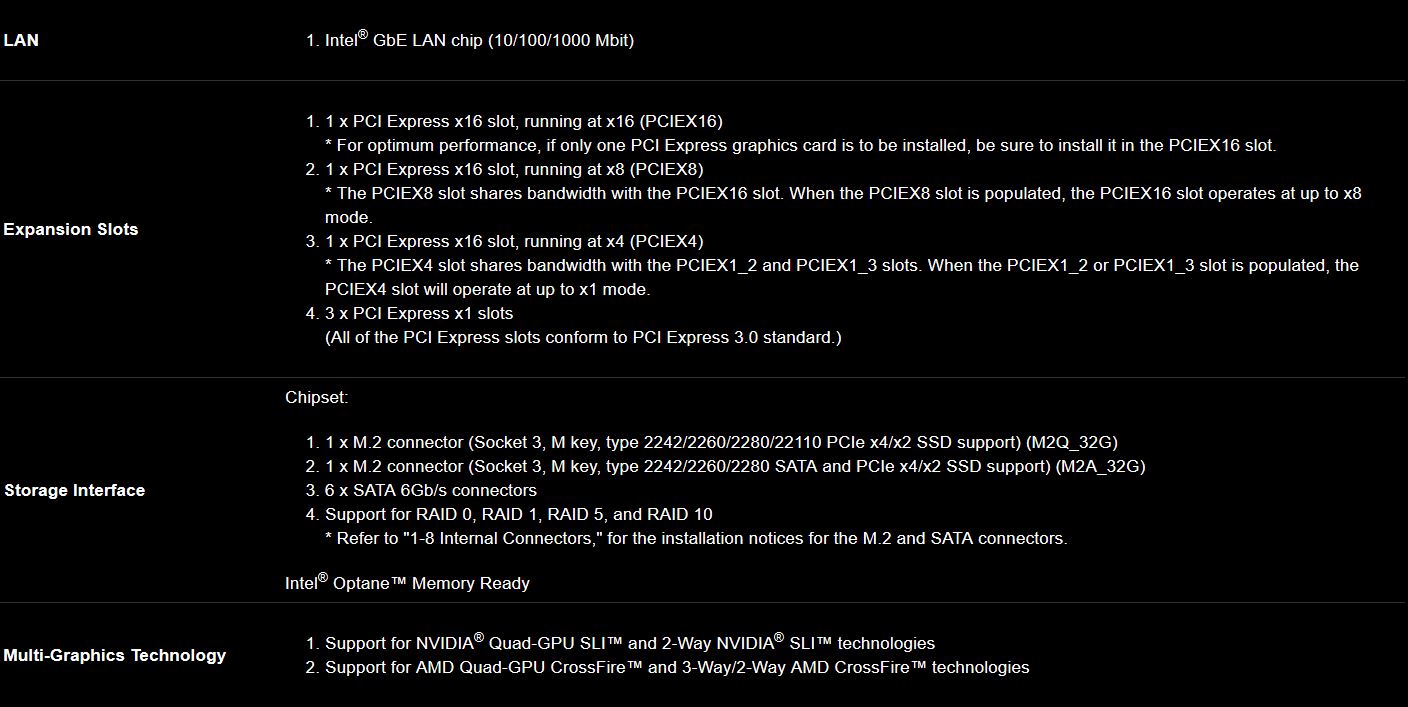Image resolution: width=1408 pixels, height=707 pixels.
Task: Select the Storage Interface heading
Action: coord(75,490)
